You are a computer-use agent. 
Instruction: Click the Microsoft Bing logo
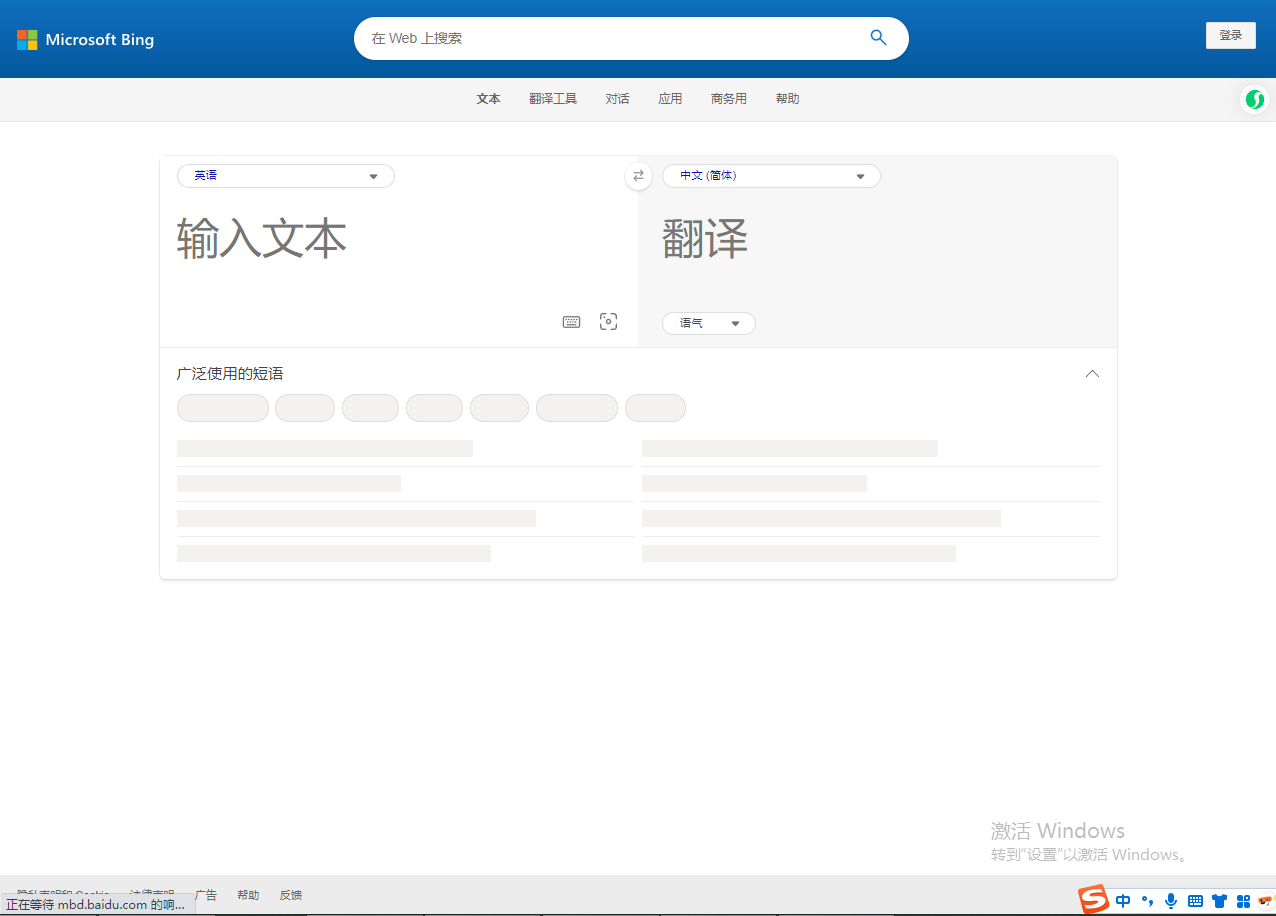(86, 40)
